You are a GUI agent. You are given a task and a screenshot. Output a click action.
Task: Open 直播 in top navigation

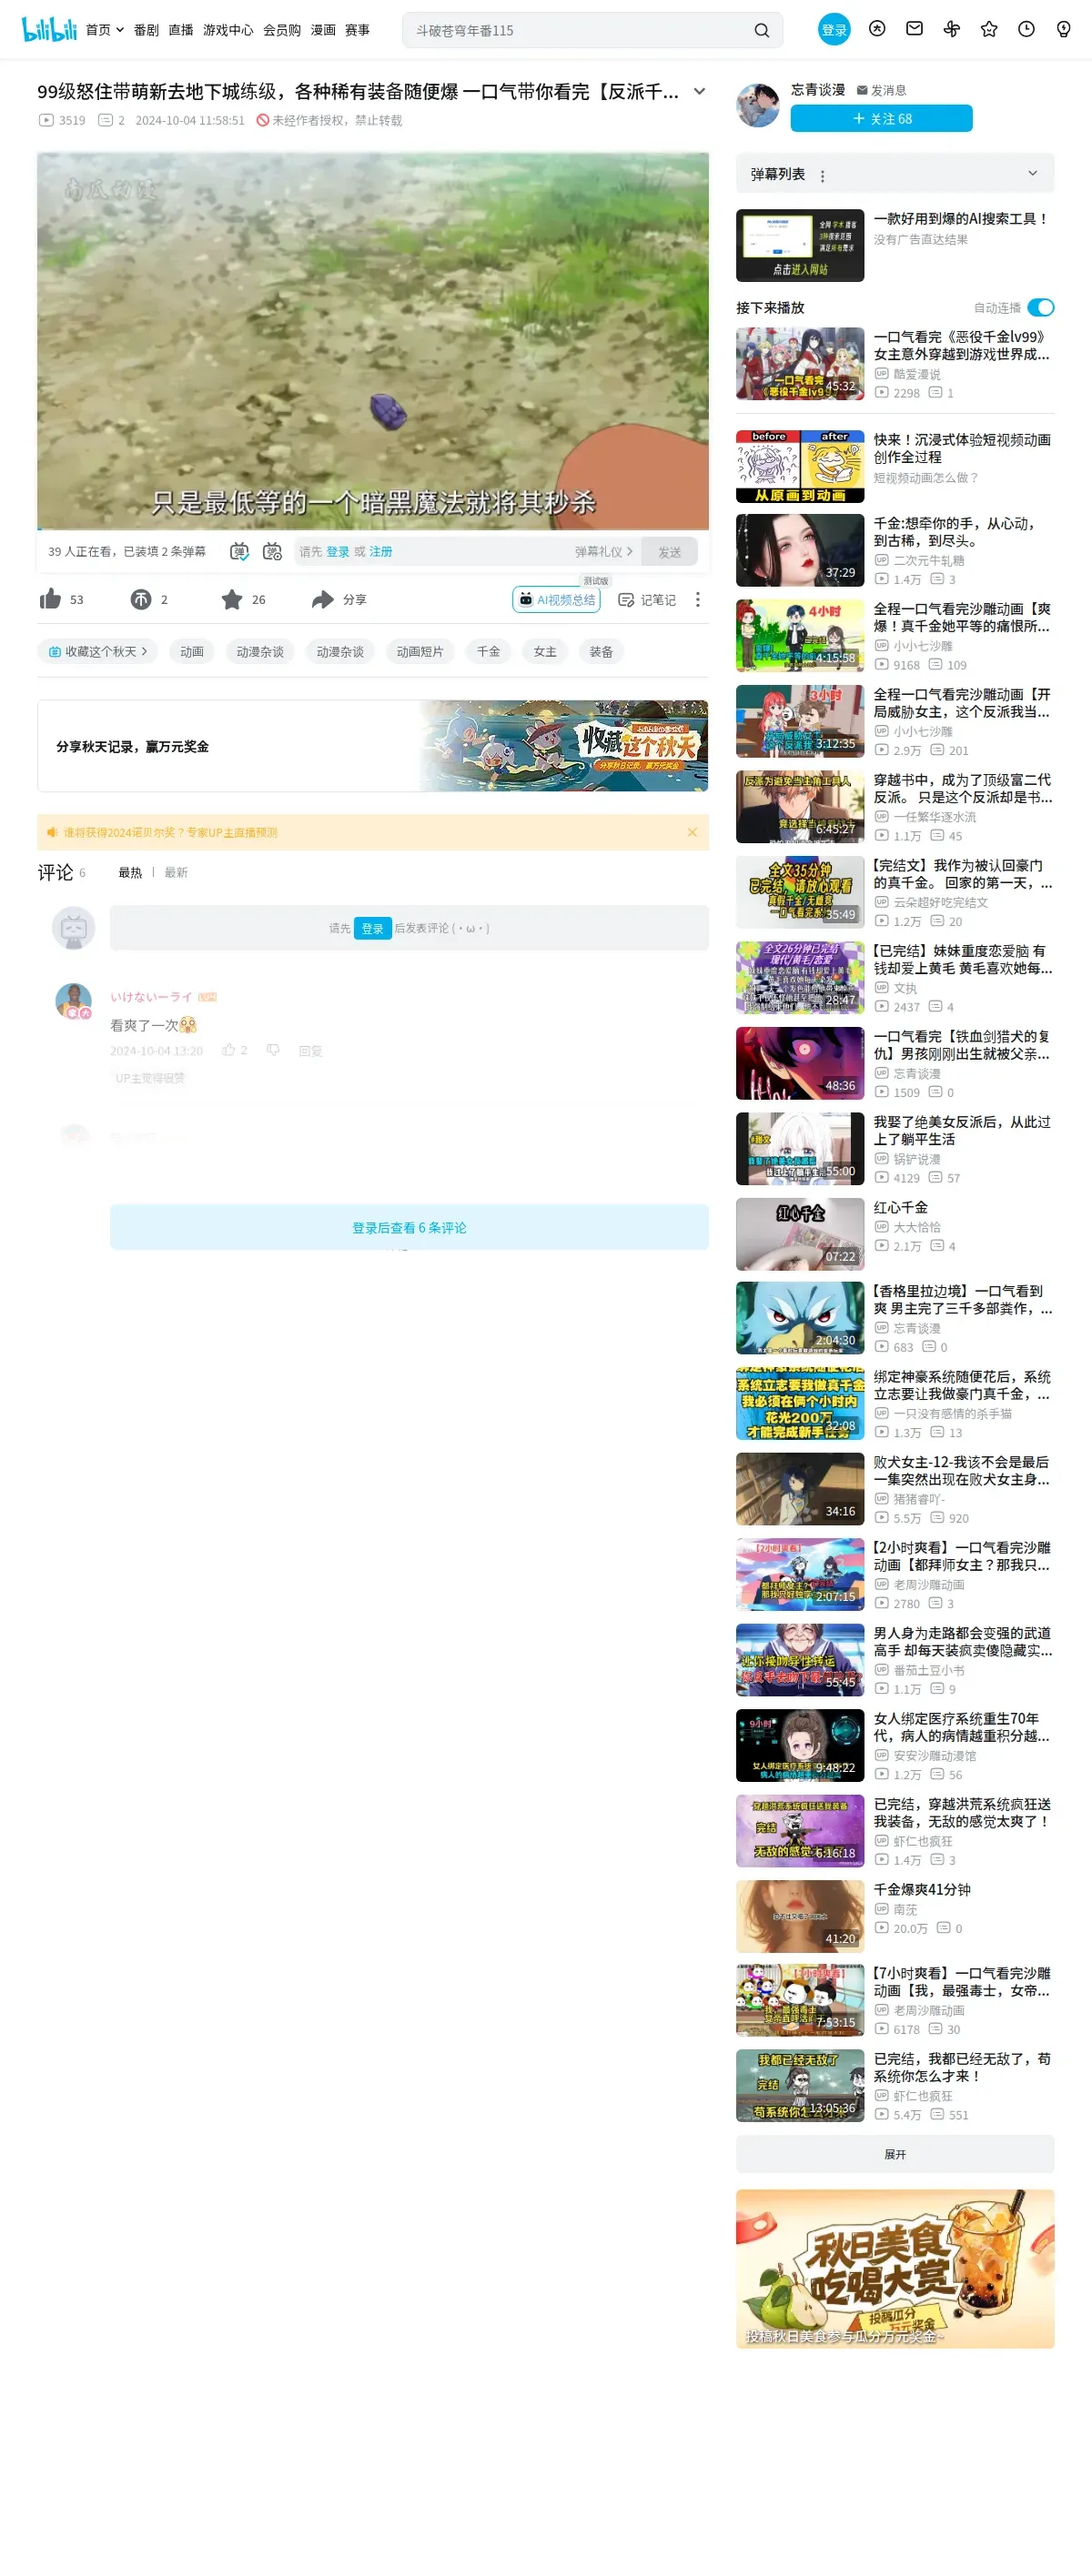[x=181, y=30]
